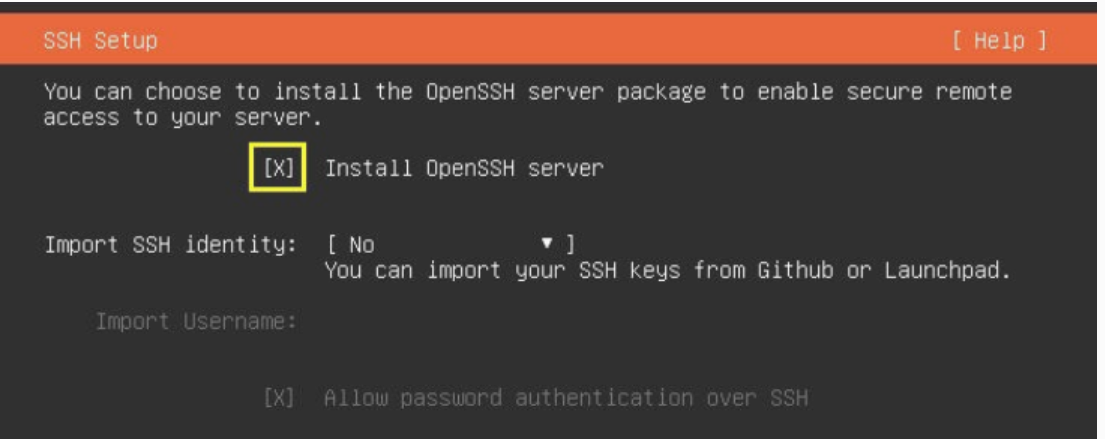The height and width of the screenshot is (439, 1105).
Task: Click the OpenSSH server package description line
Action: (x=528, y=92)
